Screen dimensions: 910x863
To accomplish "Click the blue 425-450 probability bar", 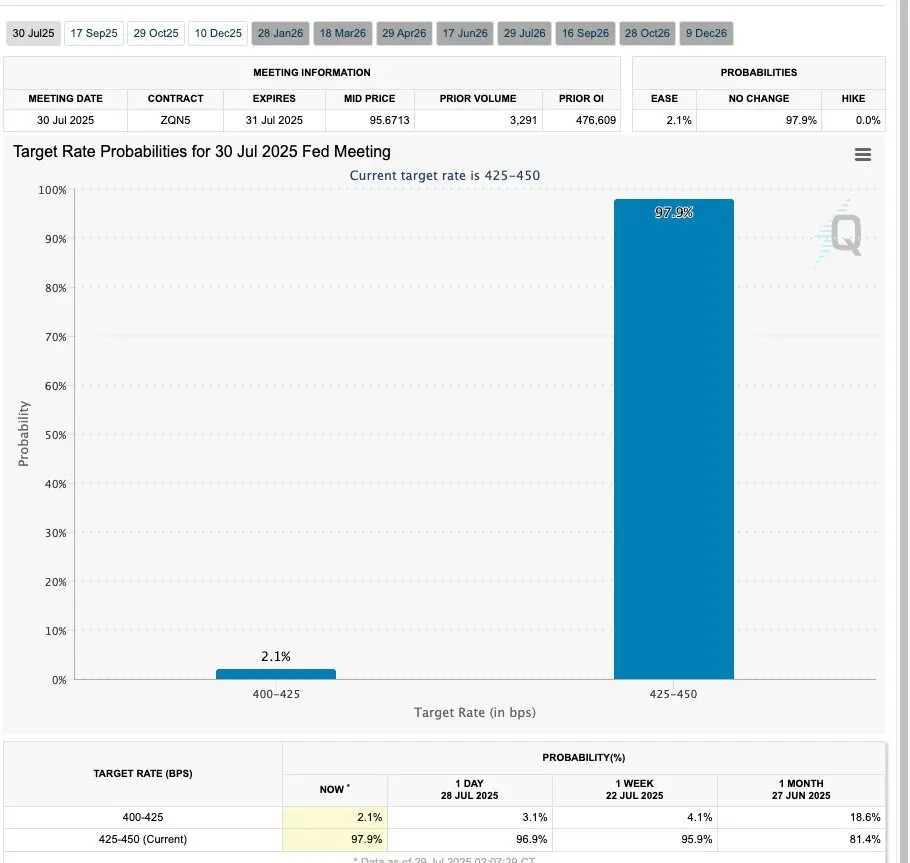I will pos(674,439).
